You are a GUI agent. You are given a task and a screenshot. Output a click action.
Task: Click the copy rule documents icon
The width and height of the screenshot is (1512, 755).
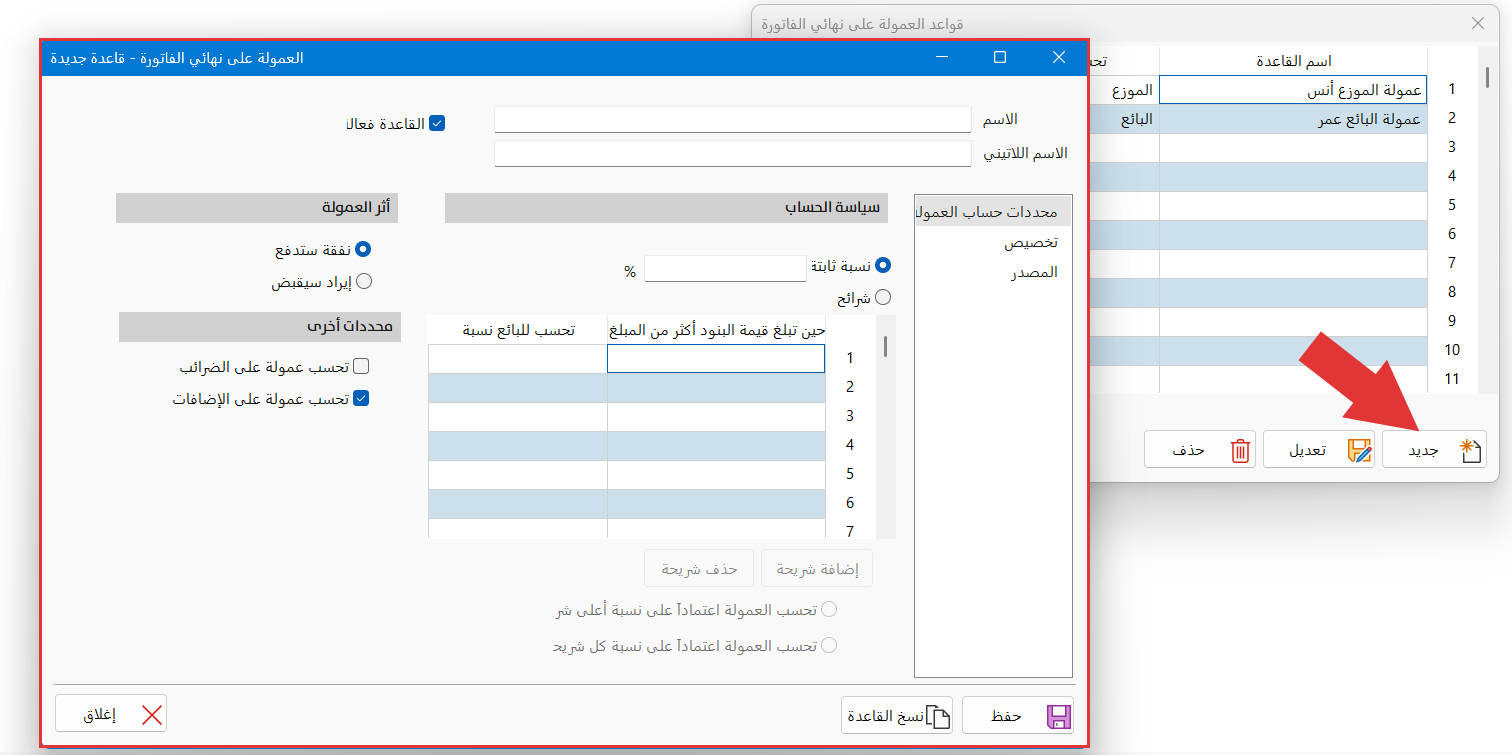pyautogui.click(x=937, y=716)
